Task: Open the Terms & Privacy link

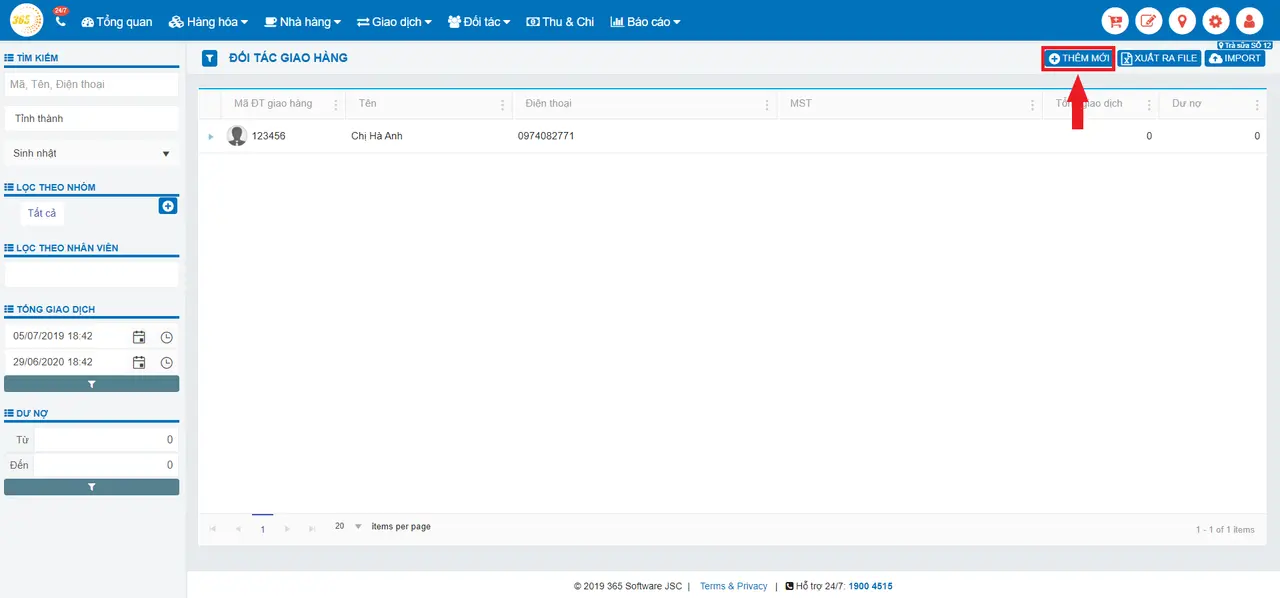Action: tap(733, 586)
